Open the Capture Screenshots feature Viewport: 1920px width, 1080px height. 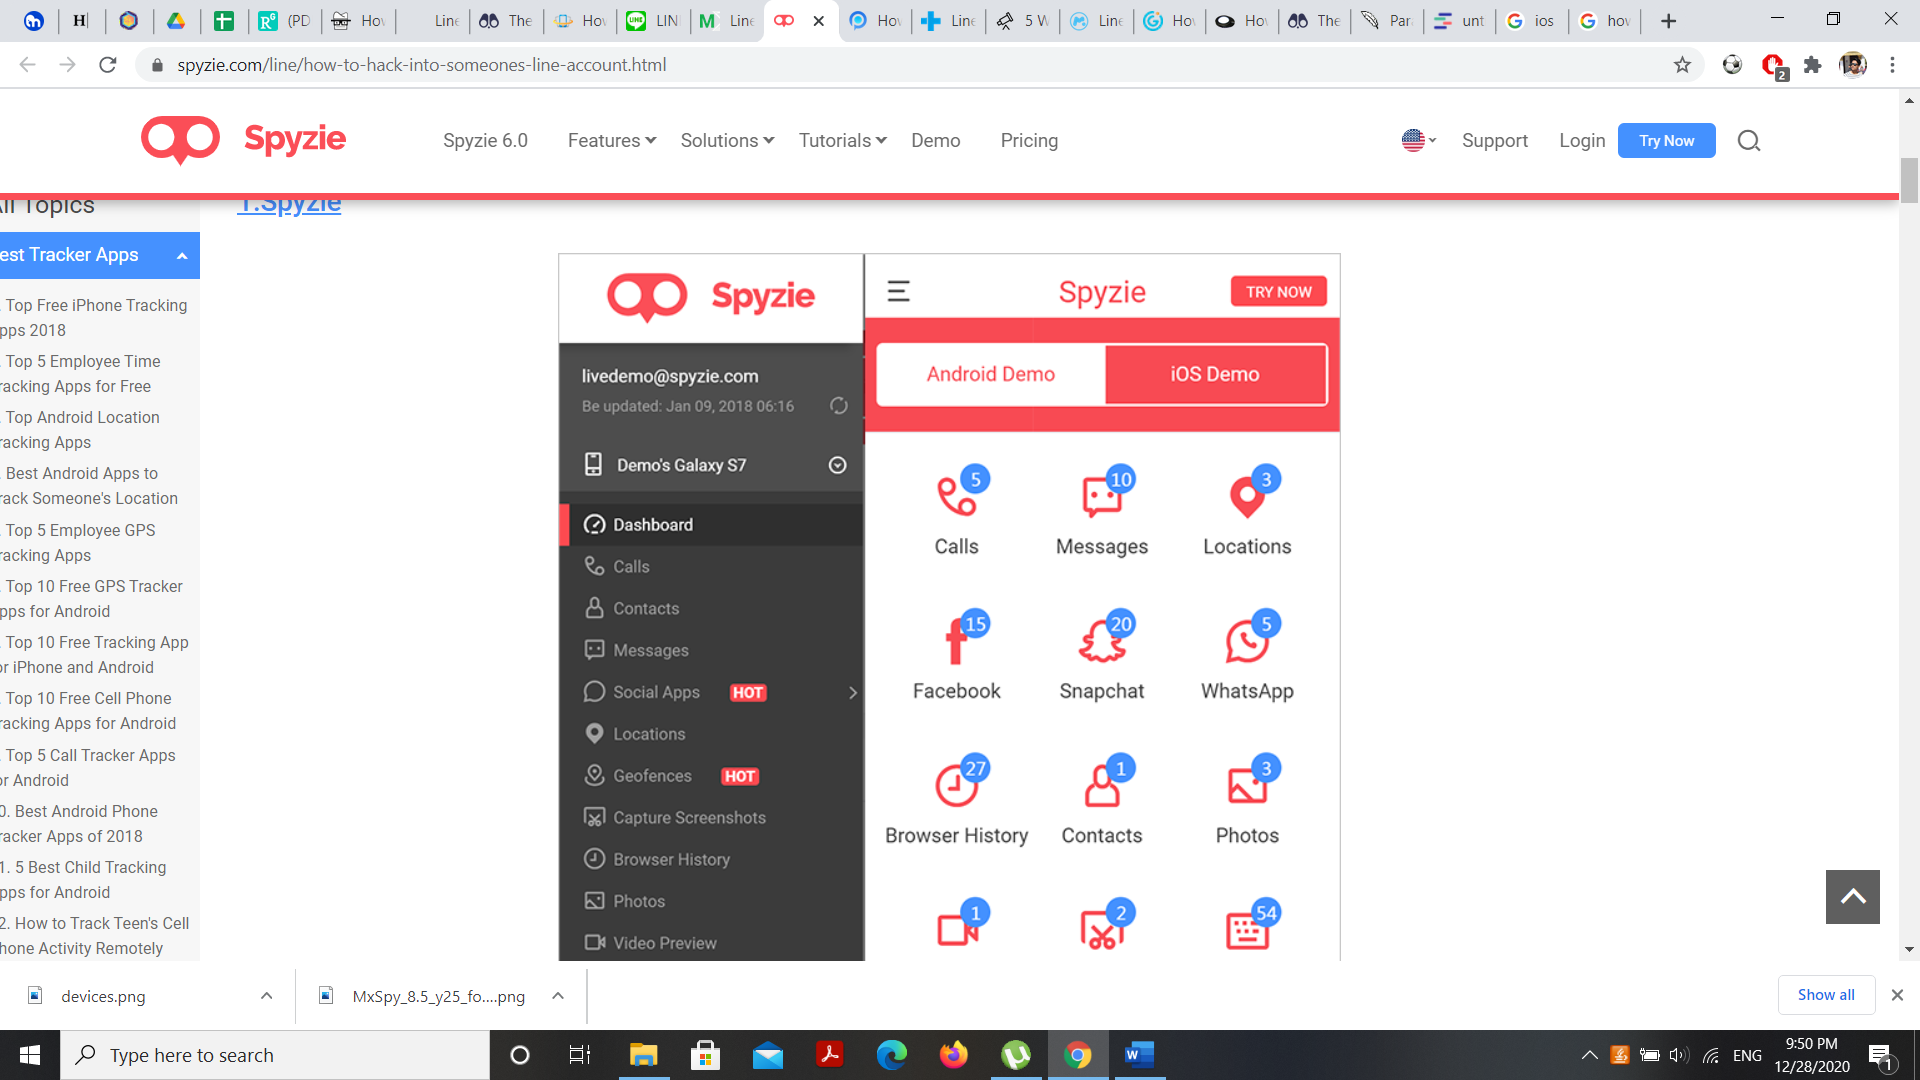coord(690,818)
